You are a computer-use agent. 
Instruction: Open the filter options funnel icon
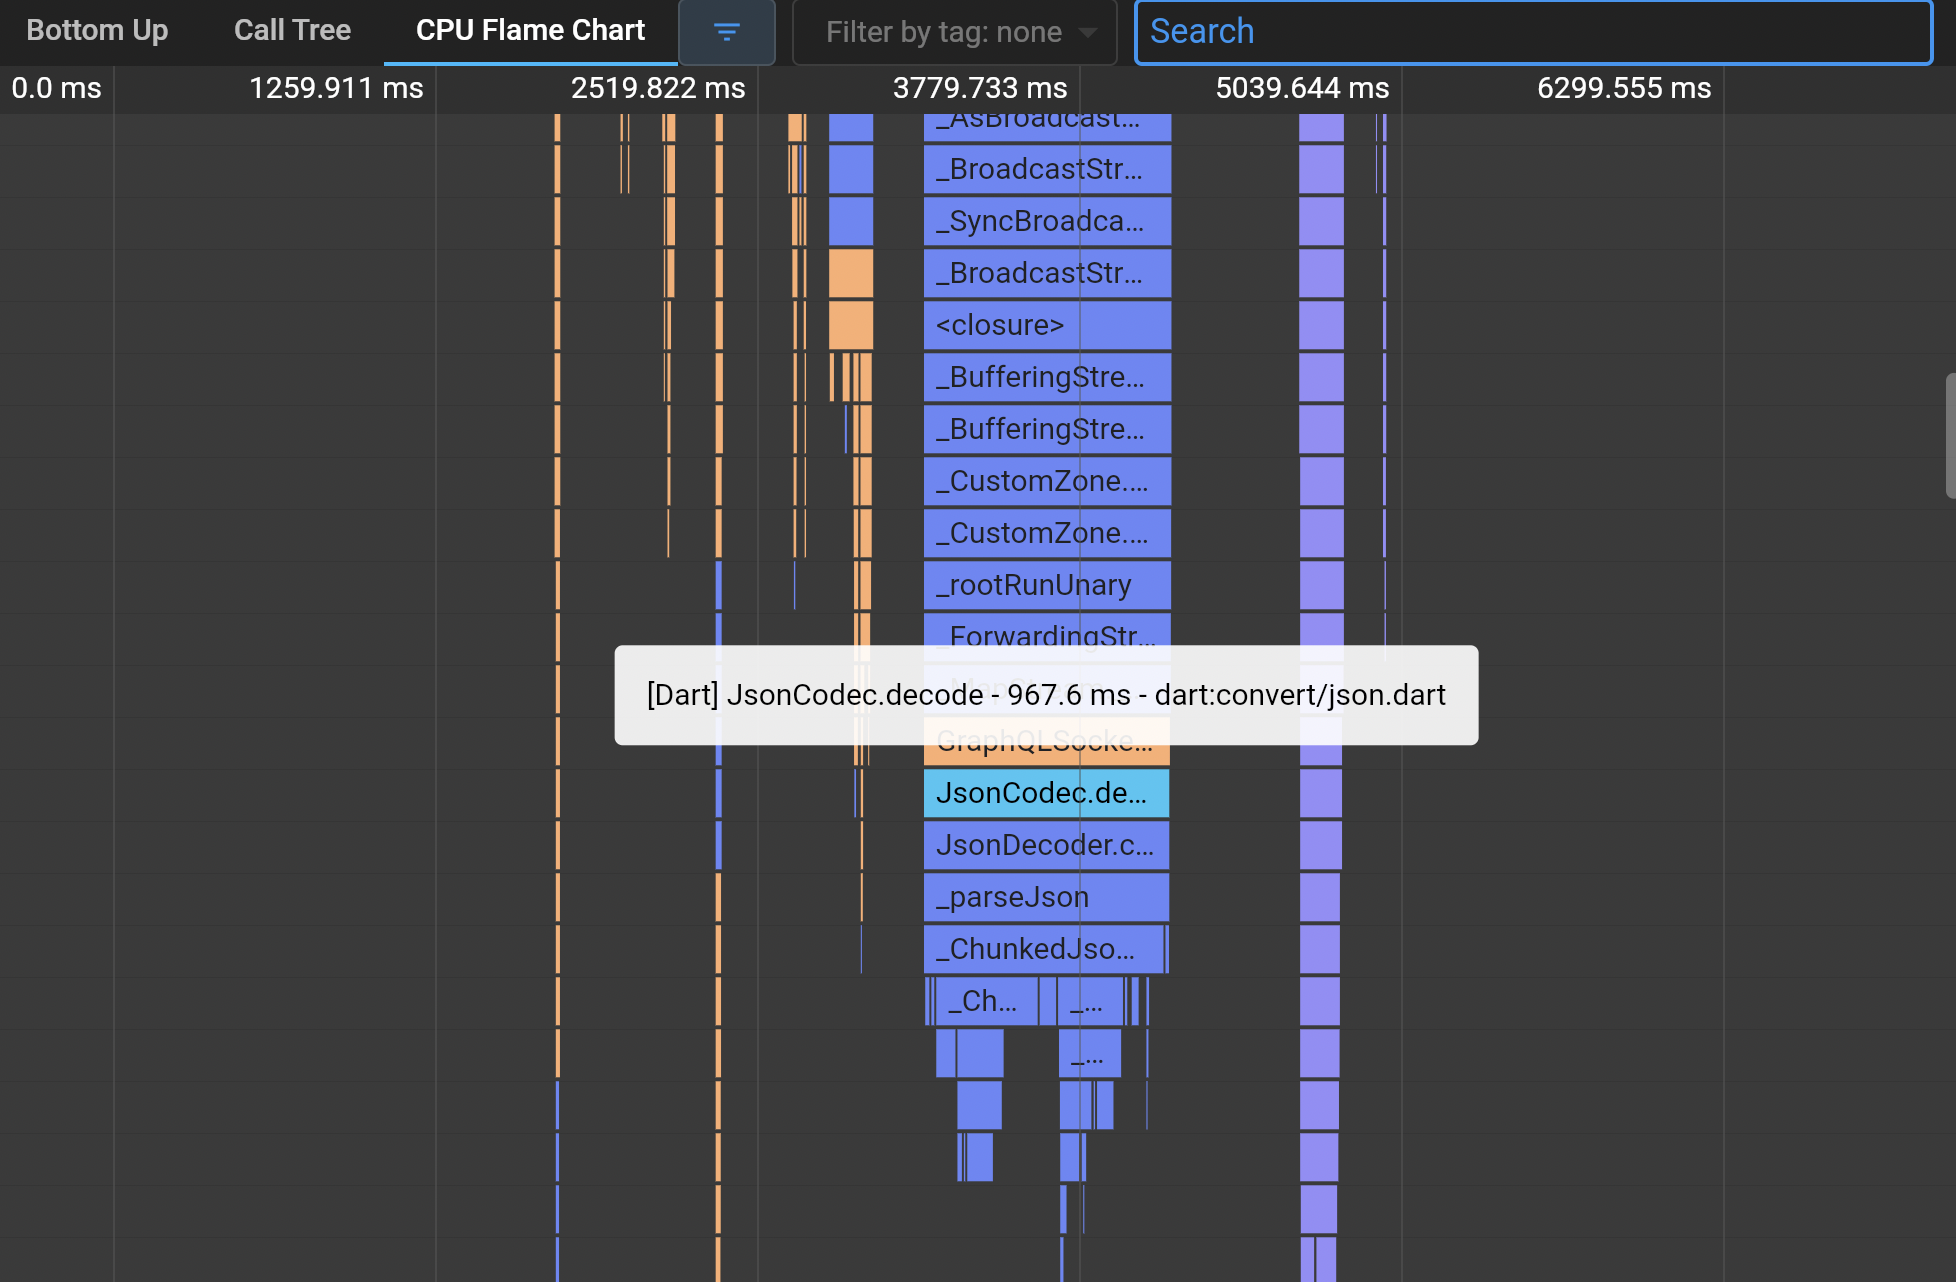(726, 31)
